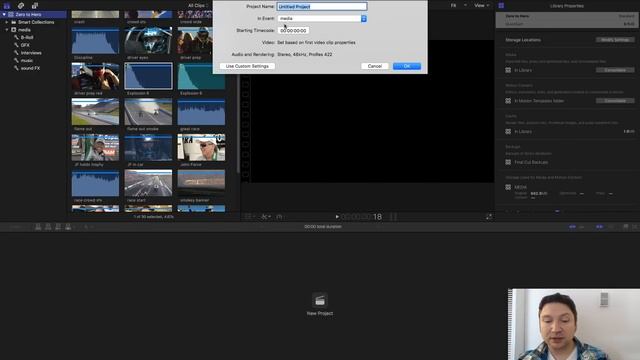Click the overwrite clip edit icon
This screenshot has height=360, width=640.
pyautogui.click(x=68, y=227)
